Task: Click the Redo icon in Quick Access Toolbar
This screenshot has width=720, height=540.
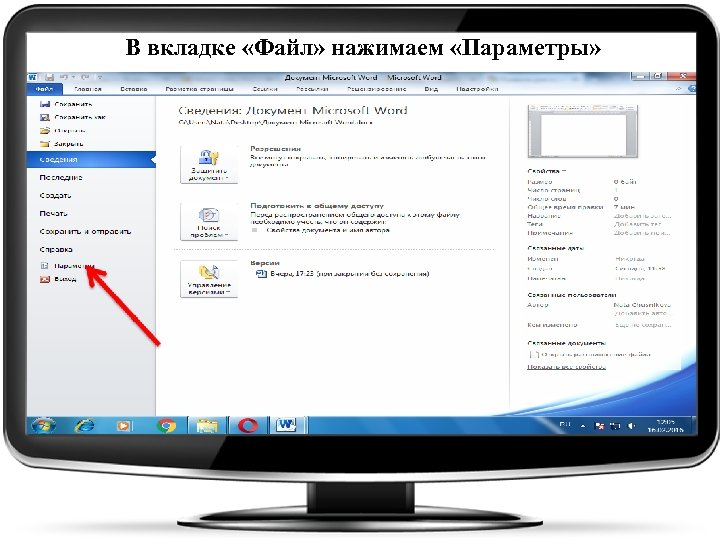Action: [85, 77]
